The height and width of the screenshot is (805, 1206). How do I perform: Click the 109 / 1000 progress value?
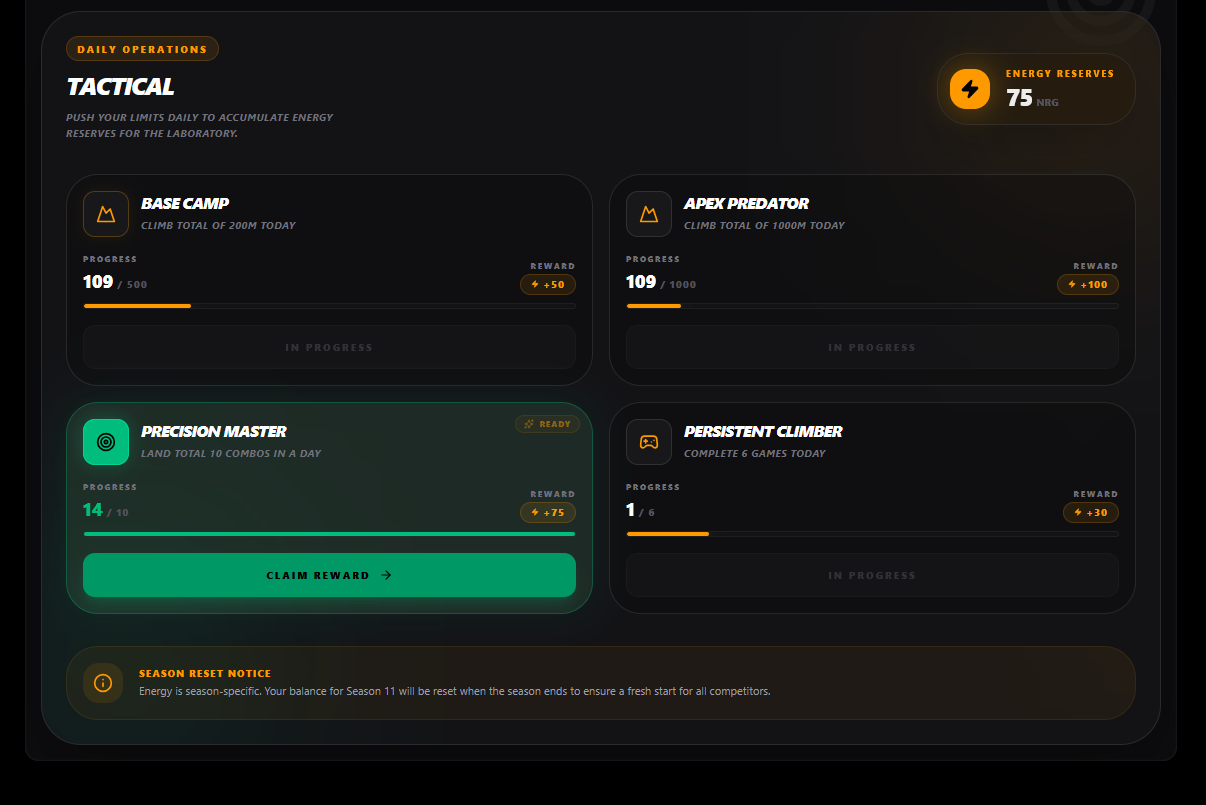661,283
